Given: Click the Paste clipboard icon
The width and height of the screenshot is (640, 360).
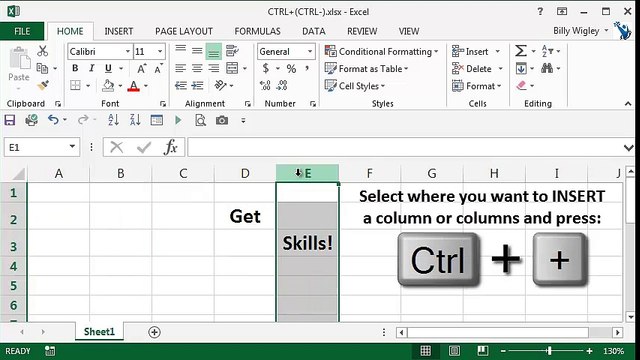Looking at the screenshot, I should pos(19,58).
